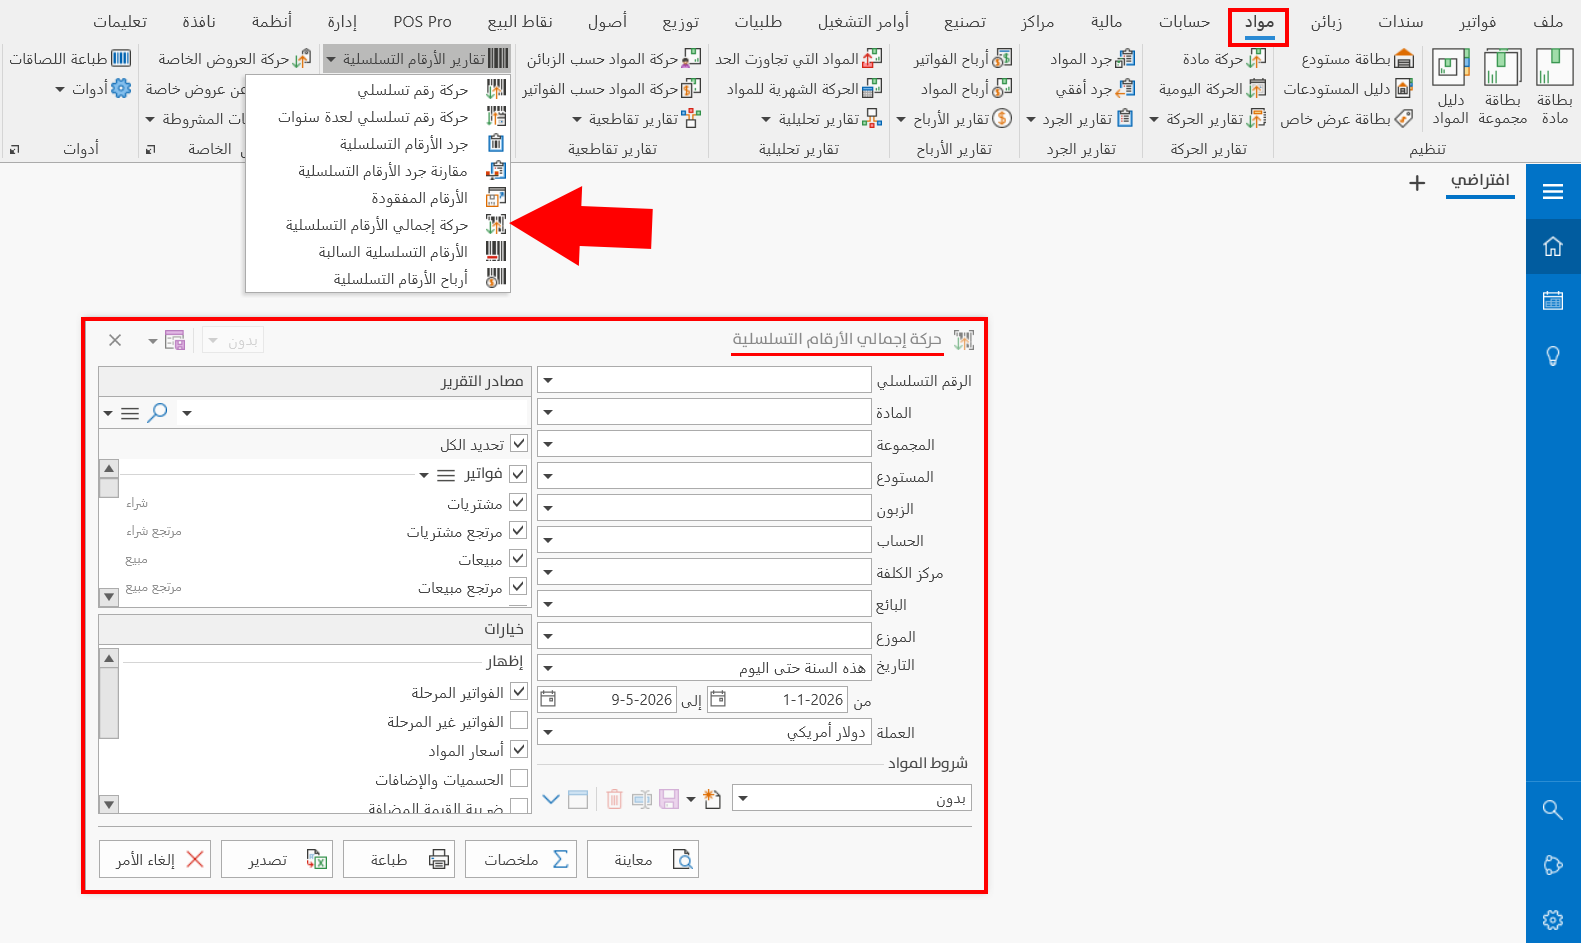Open the فواتير ribbon tab
1581x943 pixels.
click(1477, 22)
